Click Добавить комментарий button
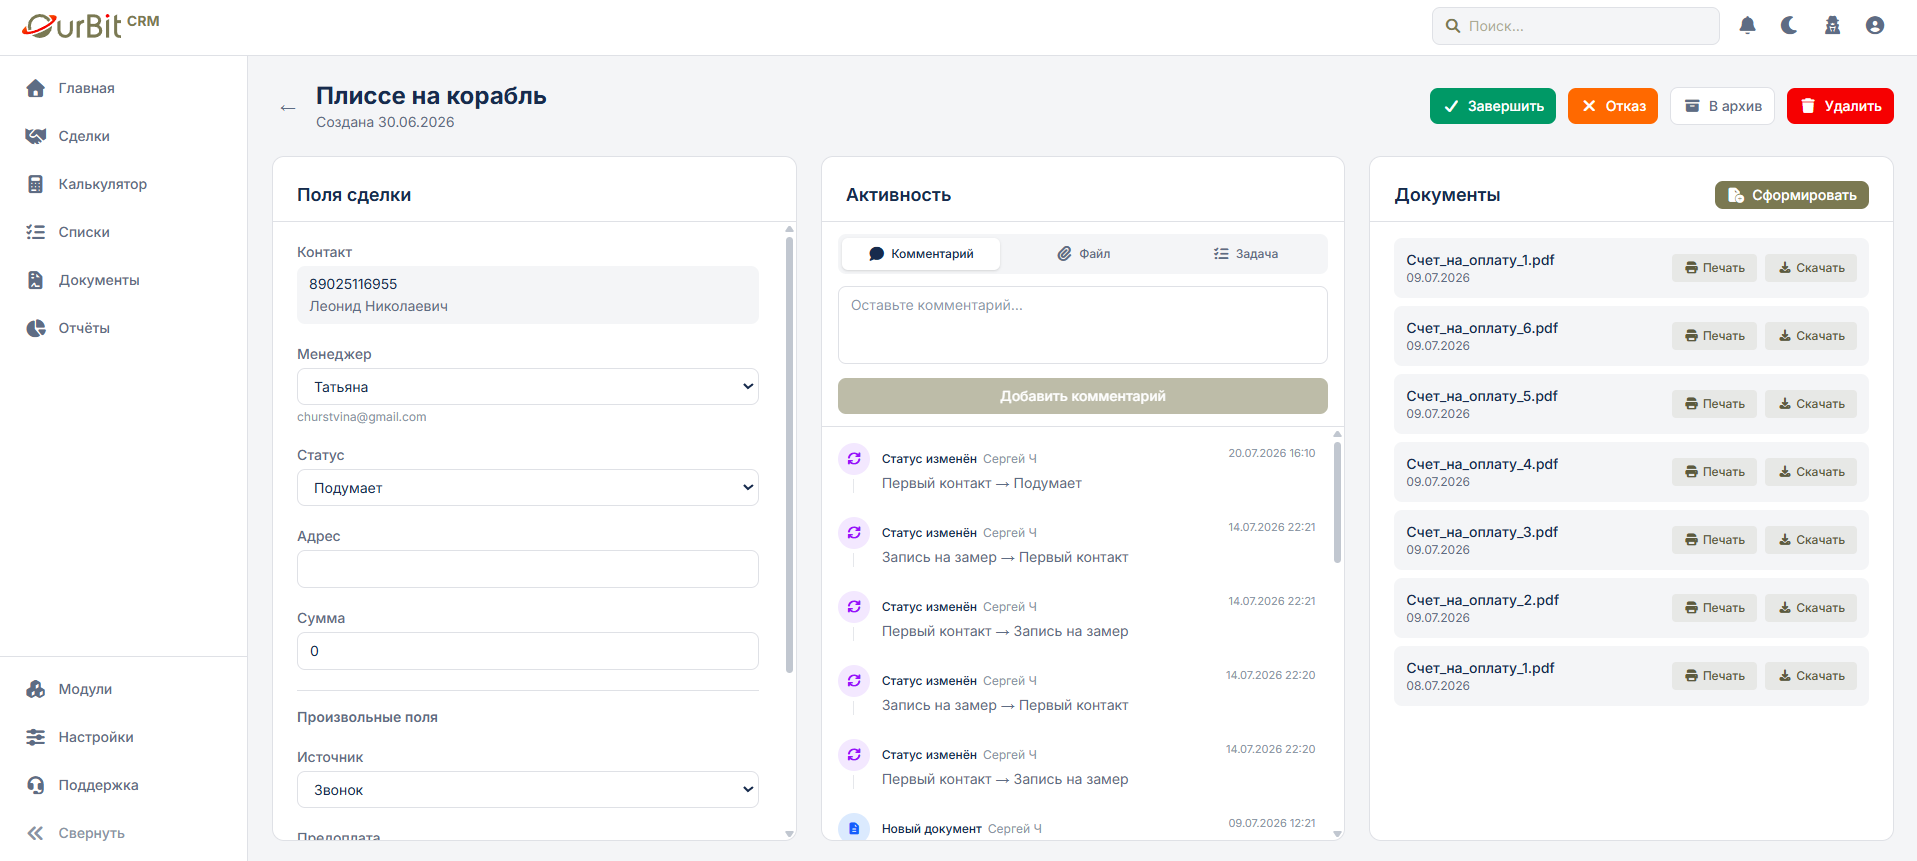Image resolution: width=1917 pixels, height=861 pixels. pos(1083,396)
